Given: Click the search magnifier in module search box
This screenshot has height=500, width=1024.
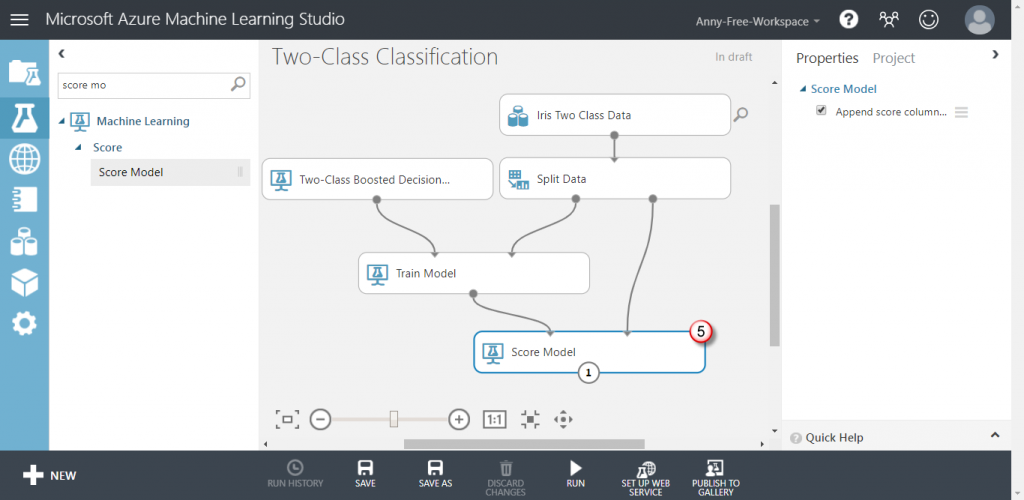Looking at the screenshot, I should pos(239,84).
